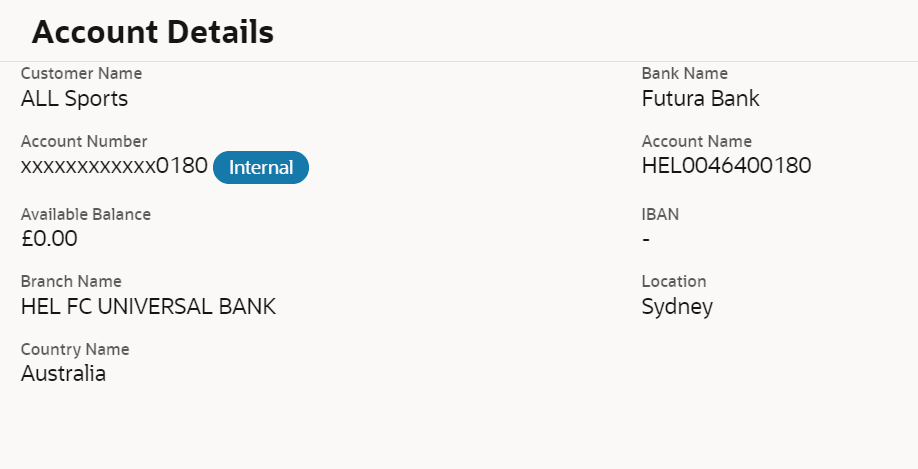Select the Australia country value
Viewport: 918px width, 469px height.
(63, 375)
